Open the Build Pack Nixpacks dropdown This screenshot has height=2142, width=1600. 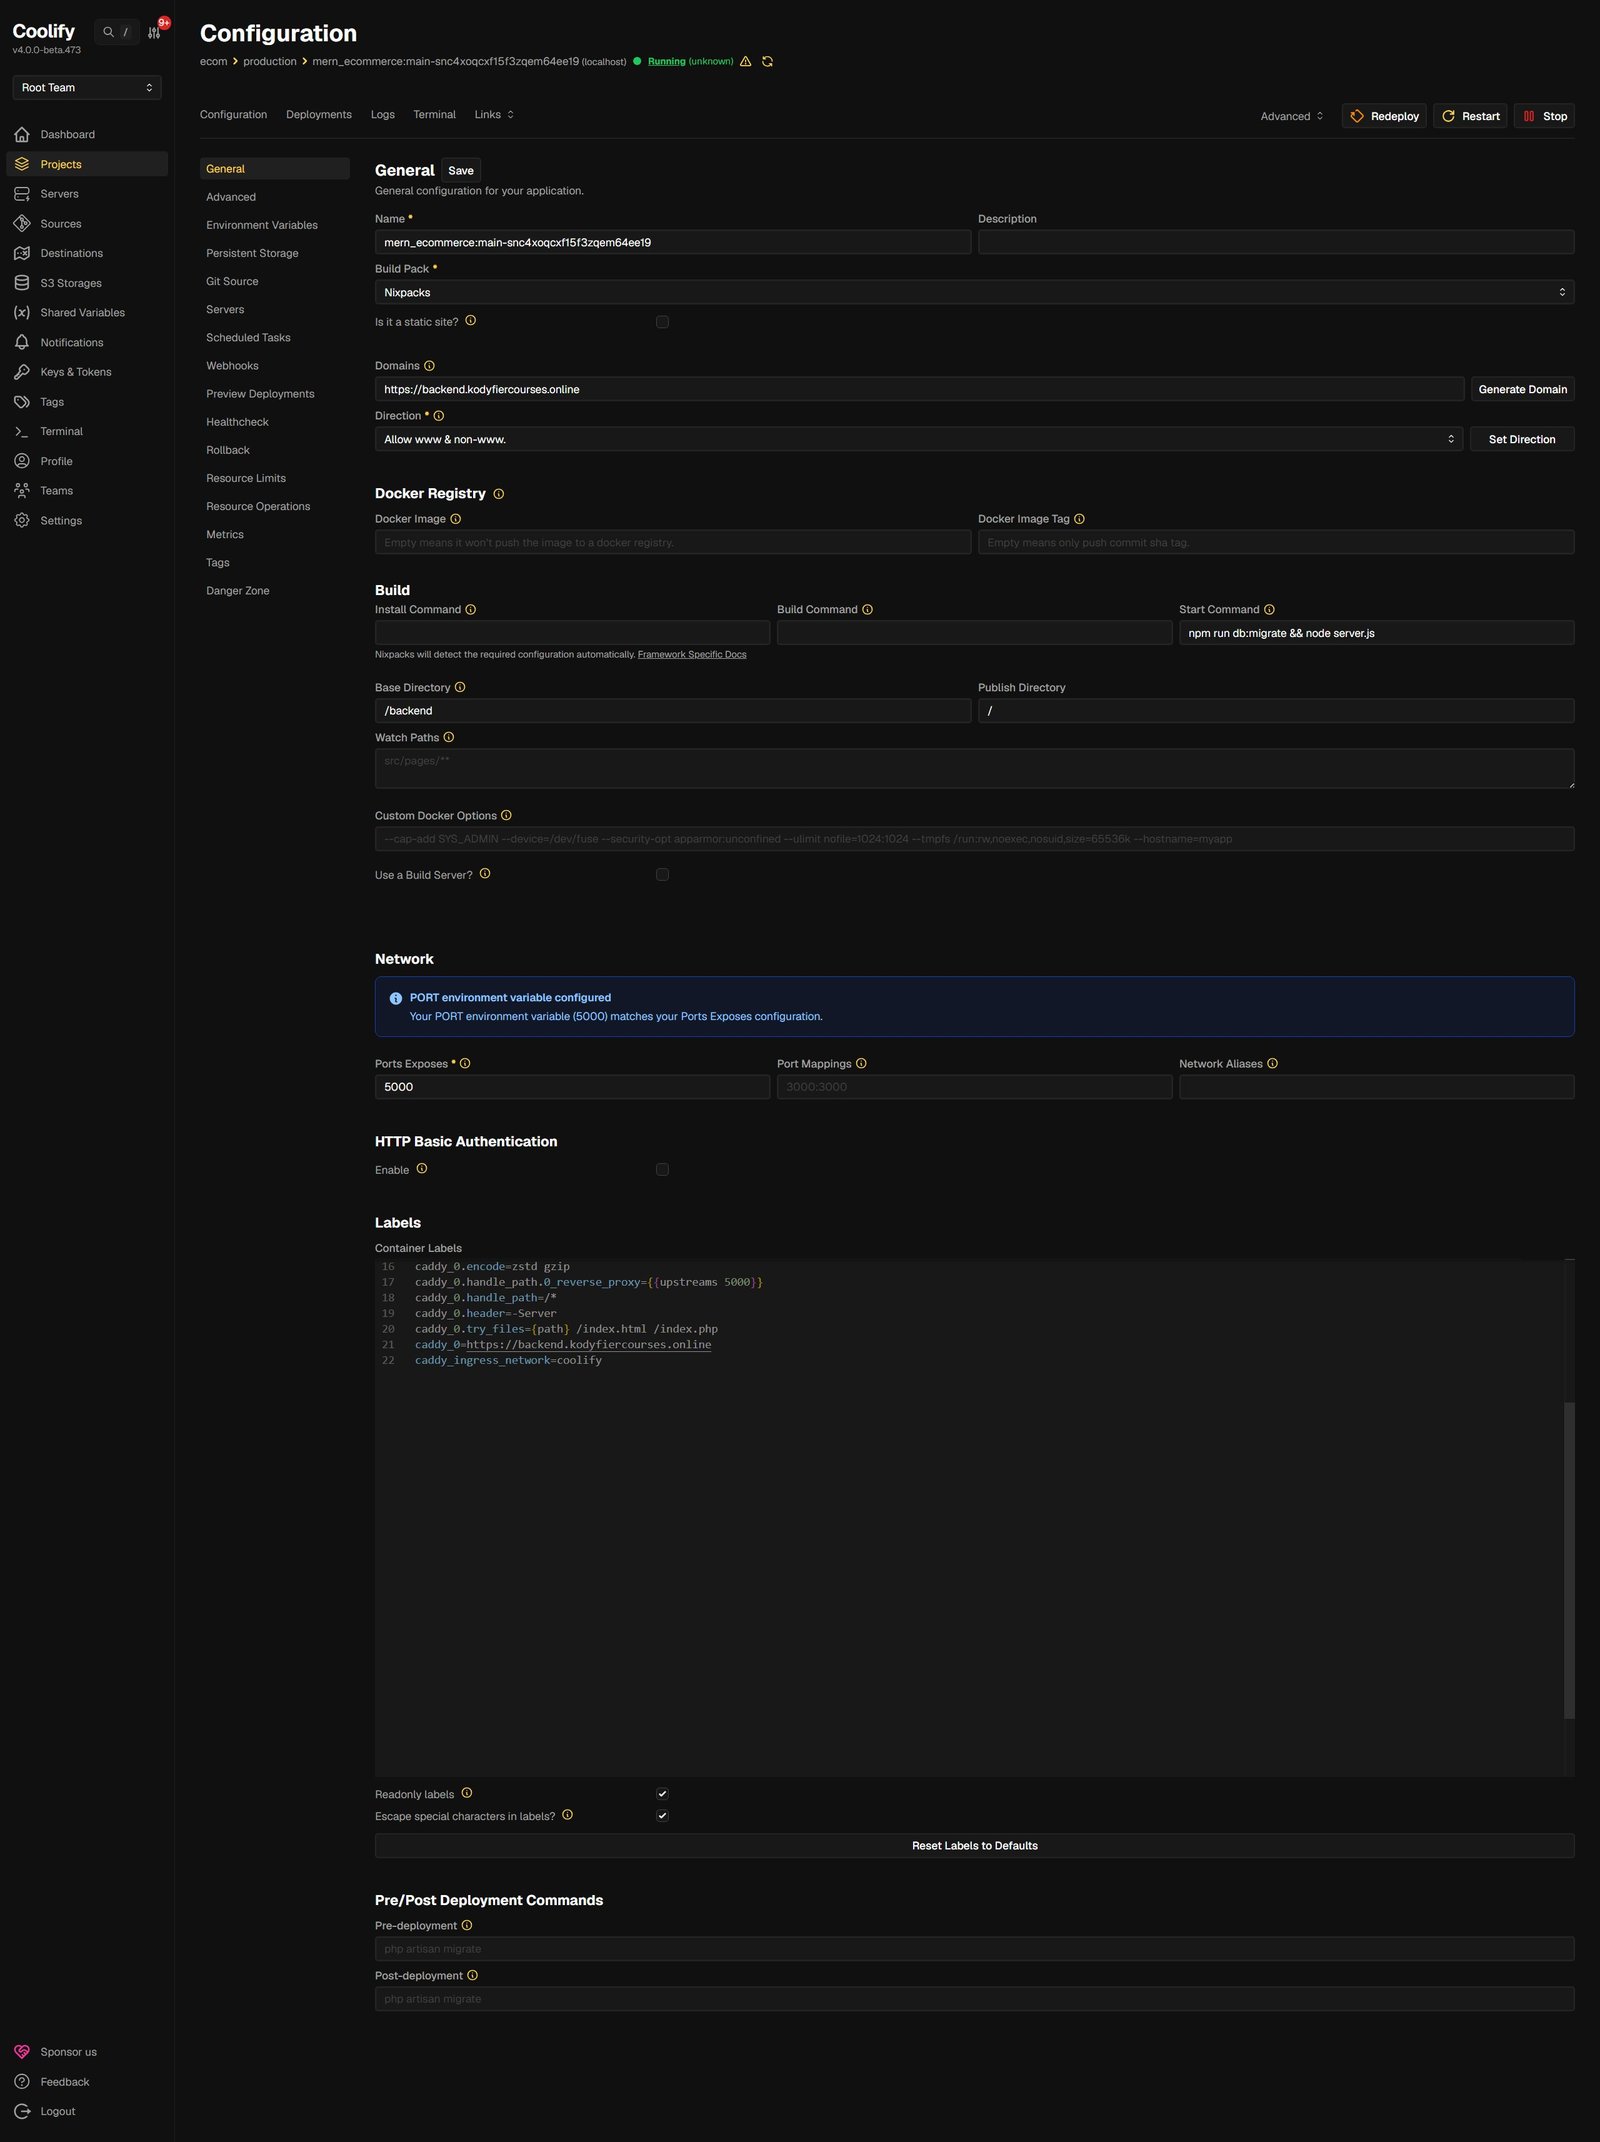point(974,292)
